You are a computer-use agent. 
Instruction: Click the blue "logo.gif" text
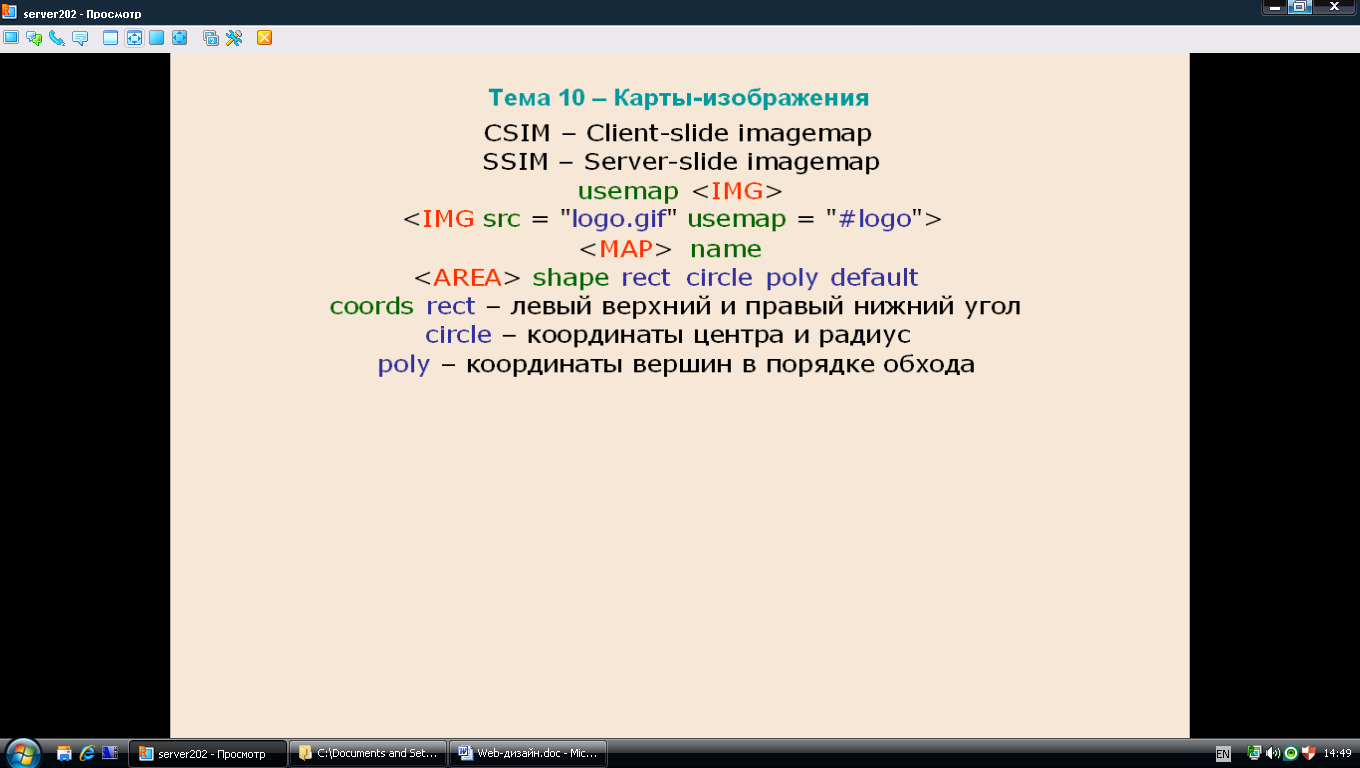pyautogui.click(x=619, y=219)
